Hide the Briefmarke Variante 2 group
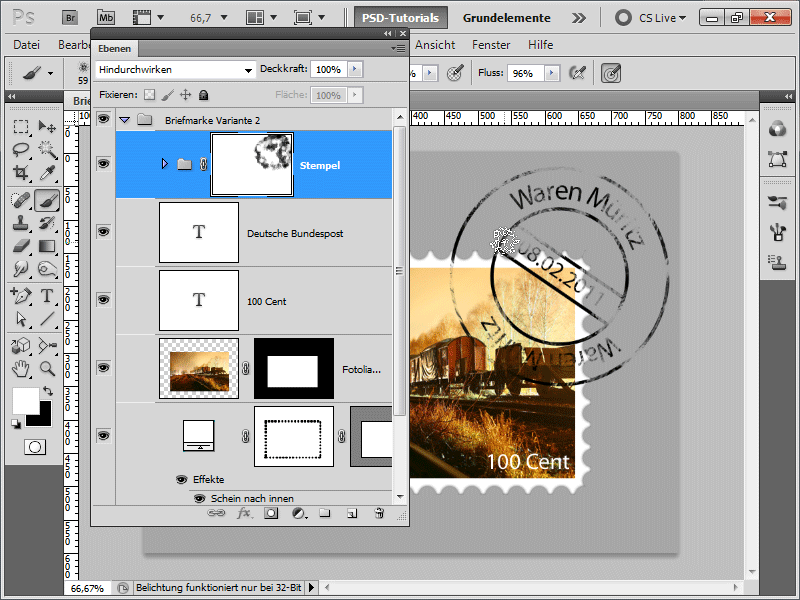Screen dimensions: 800x600 (x=104, y=119)
